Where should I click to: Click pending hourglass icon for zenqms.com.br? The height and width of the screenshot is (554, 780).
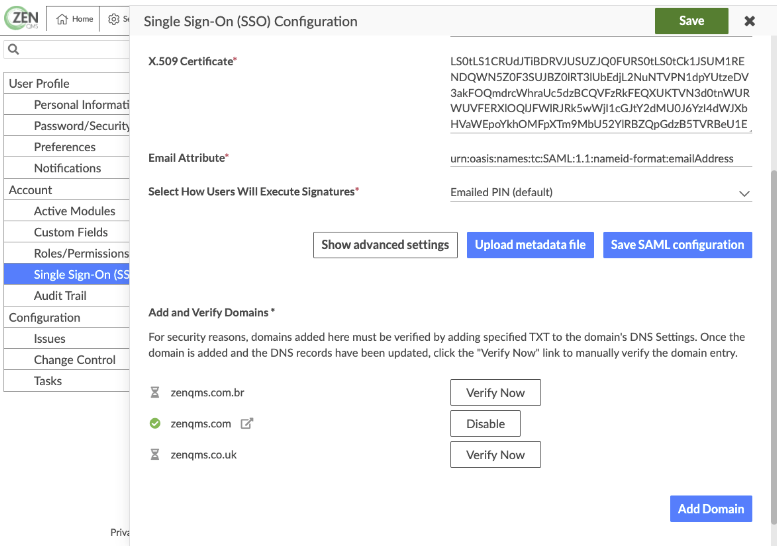[155, 392]
